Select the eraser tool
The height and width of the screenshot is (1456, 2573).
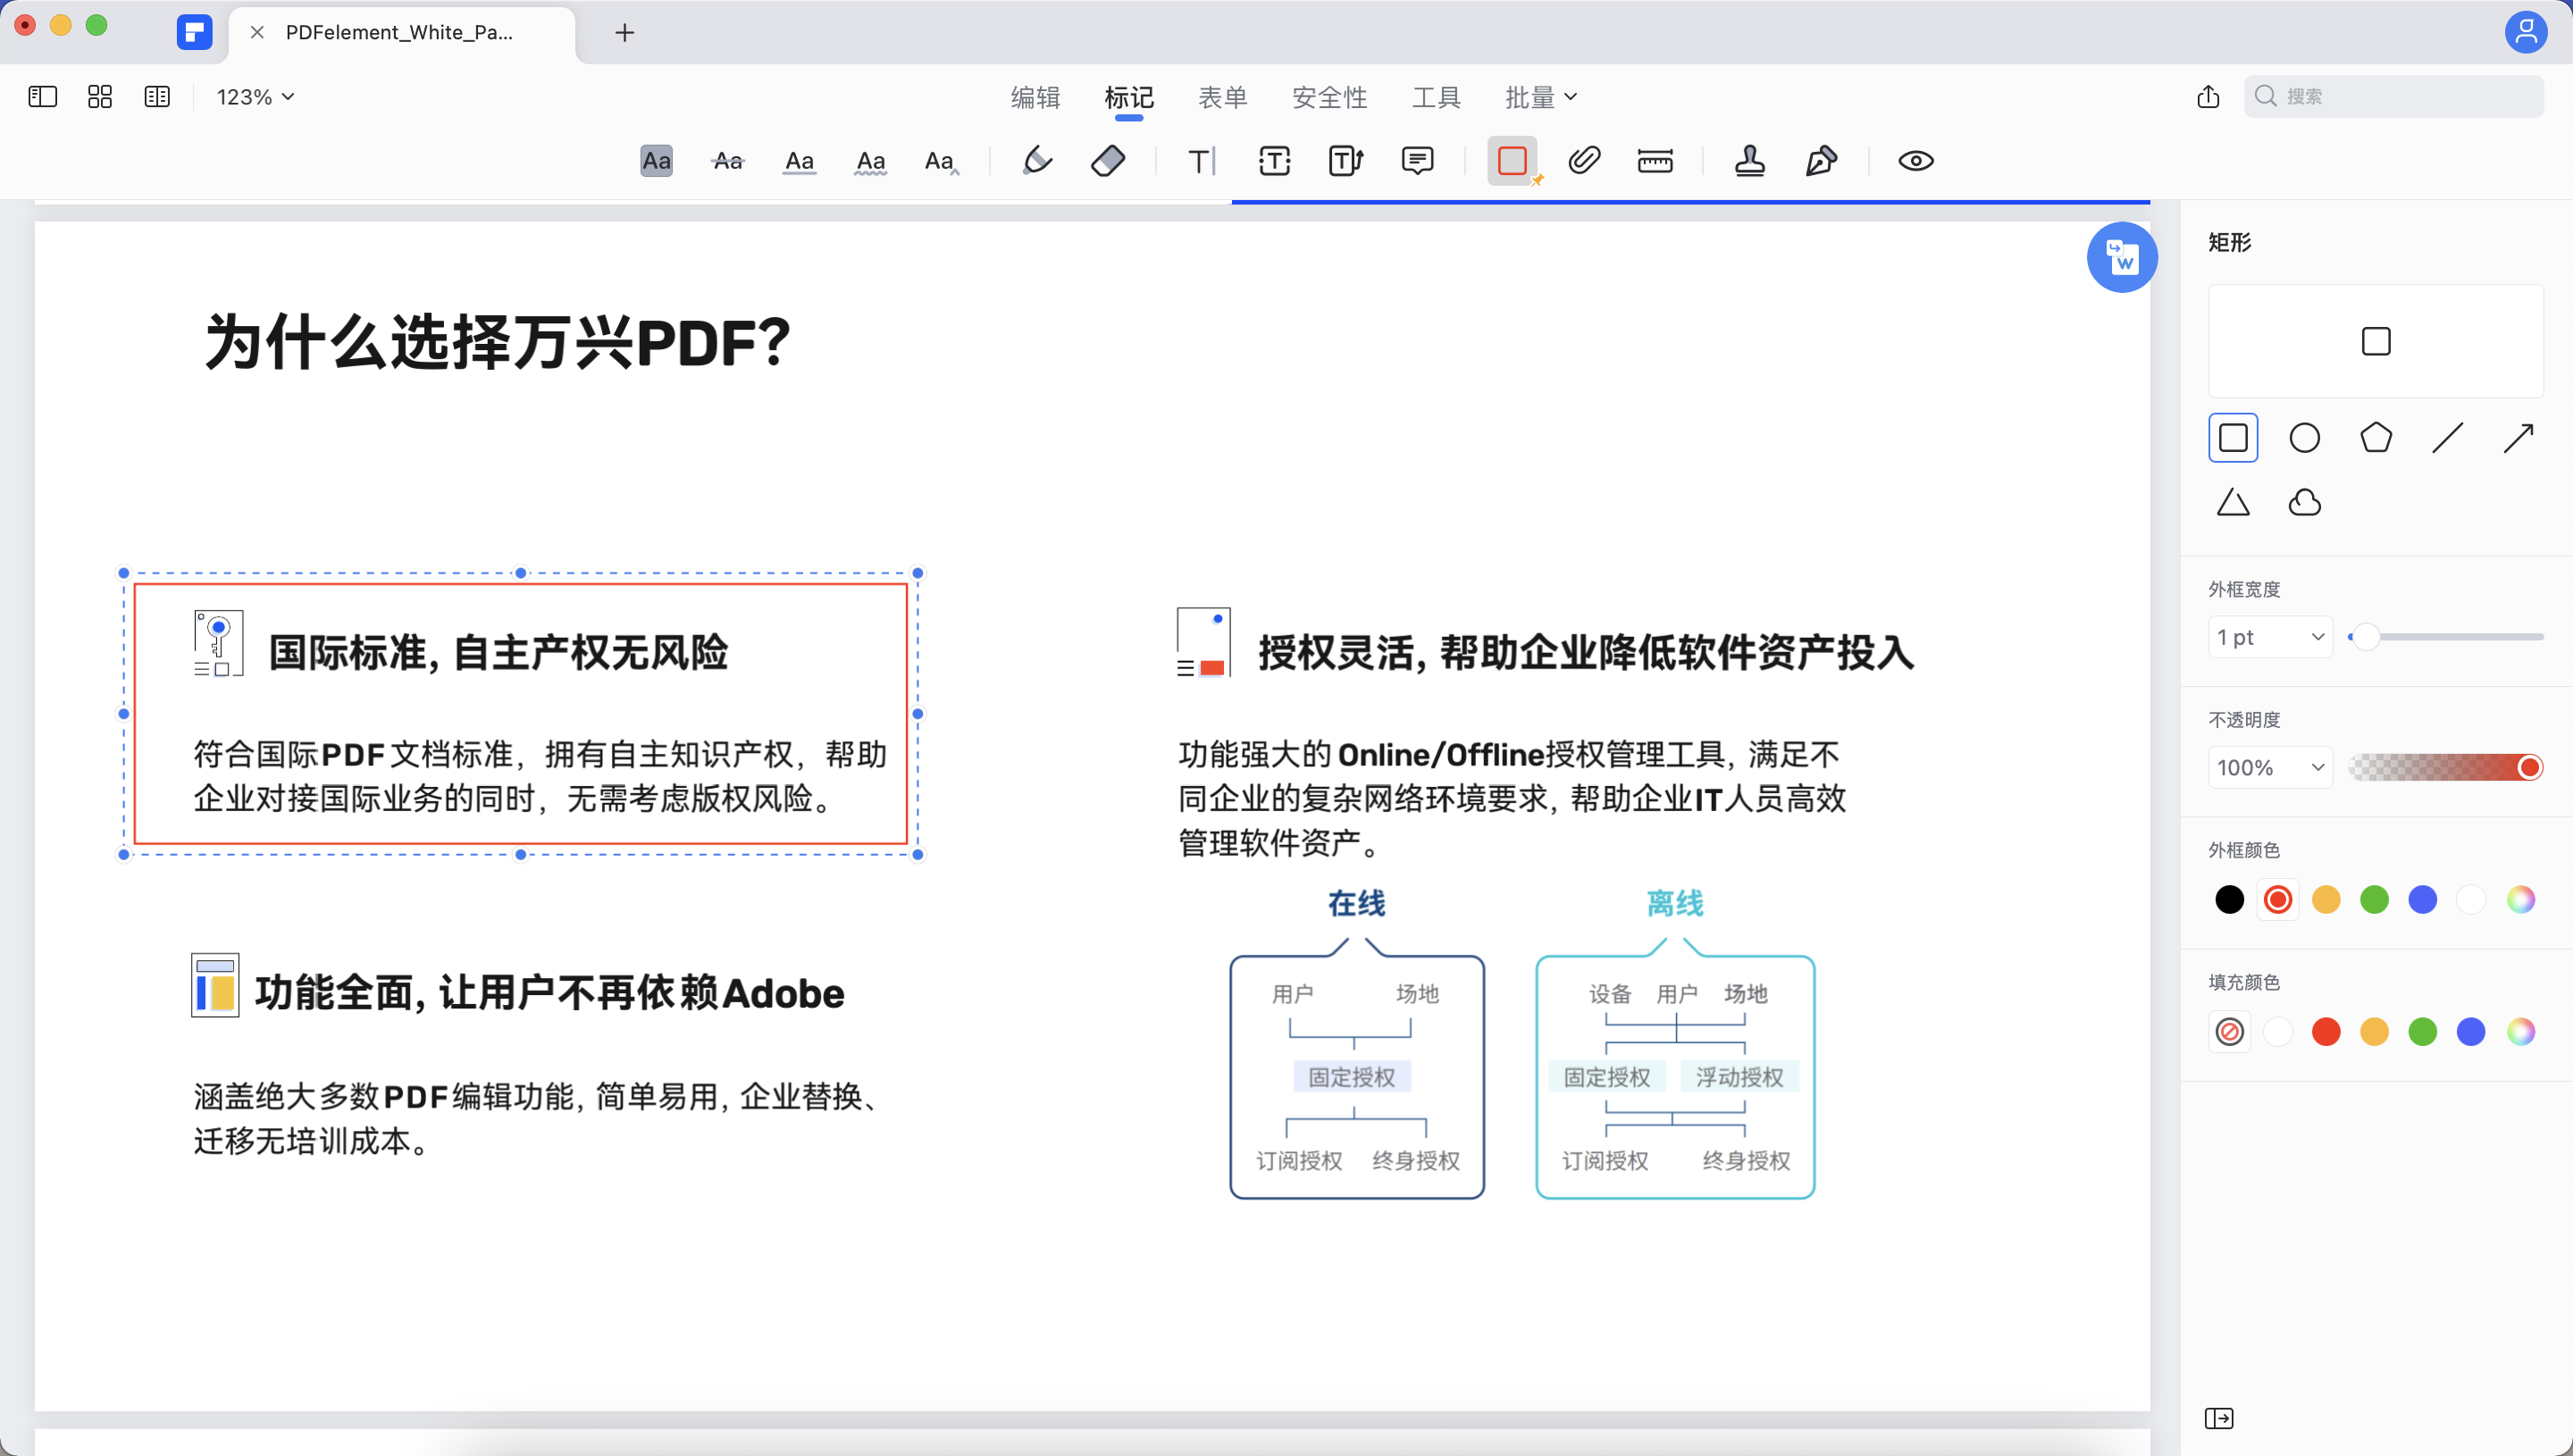[x=1109, y=160]
